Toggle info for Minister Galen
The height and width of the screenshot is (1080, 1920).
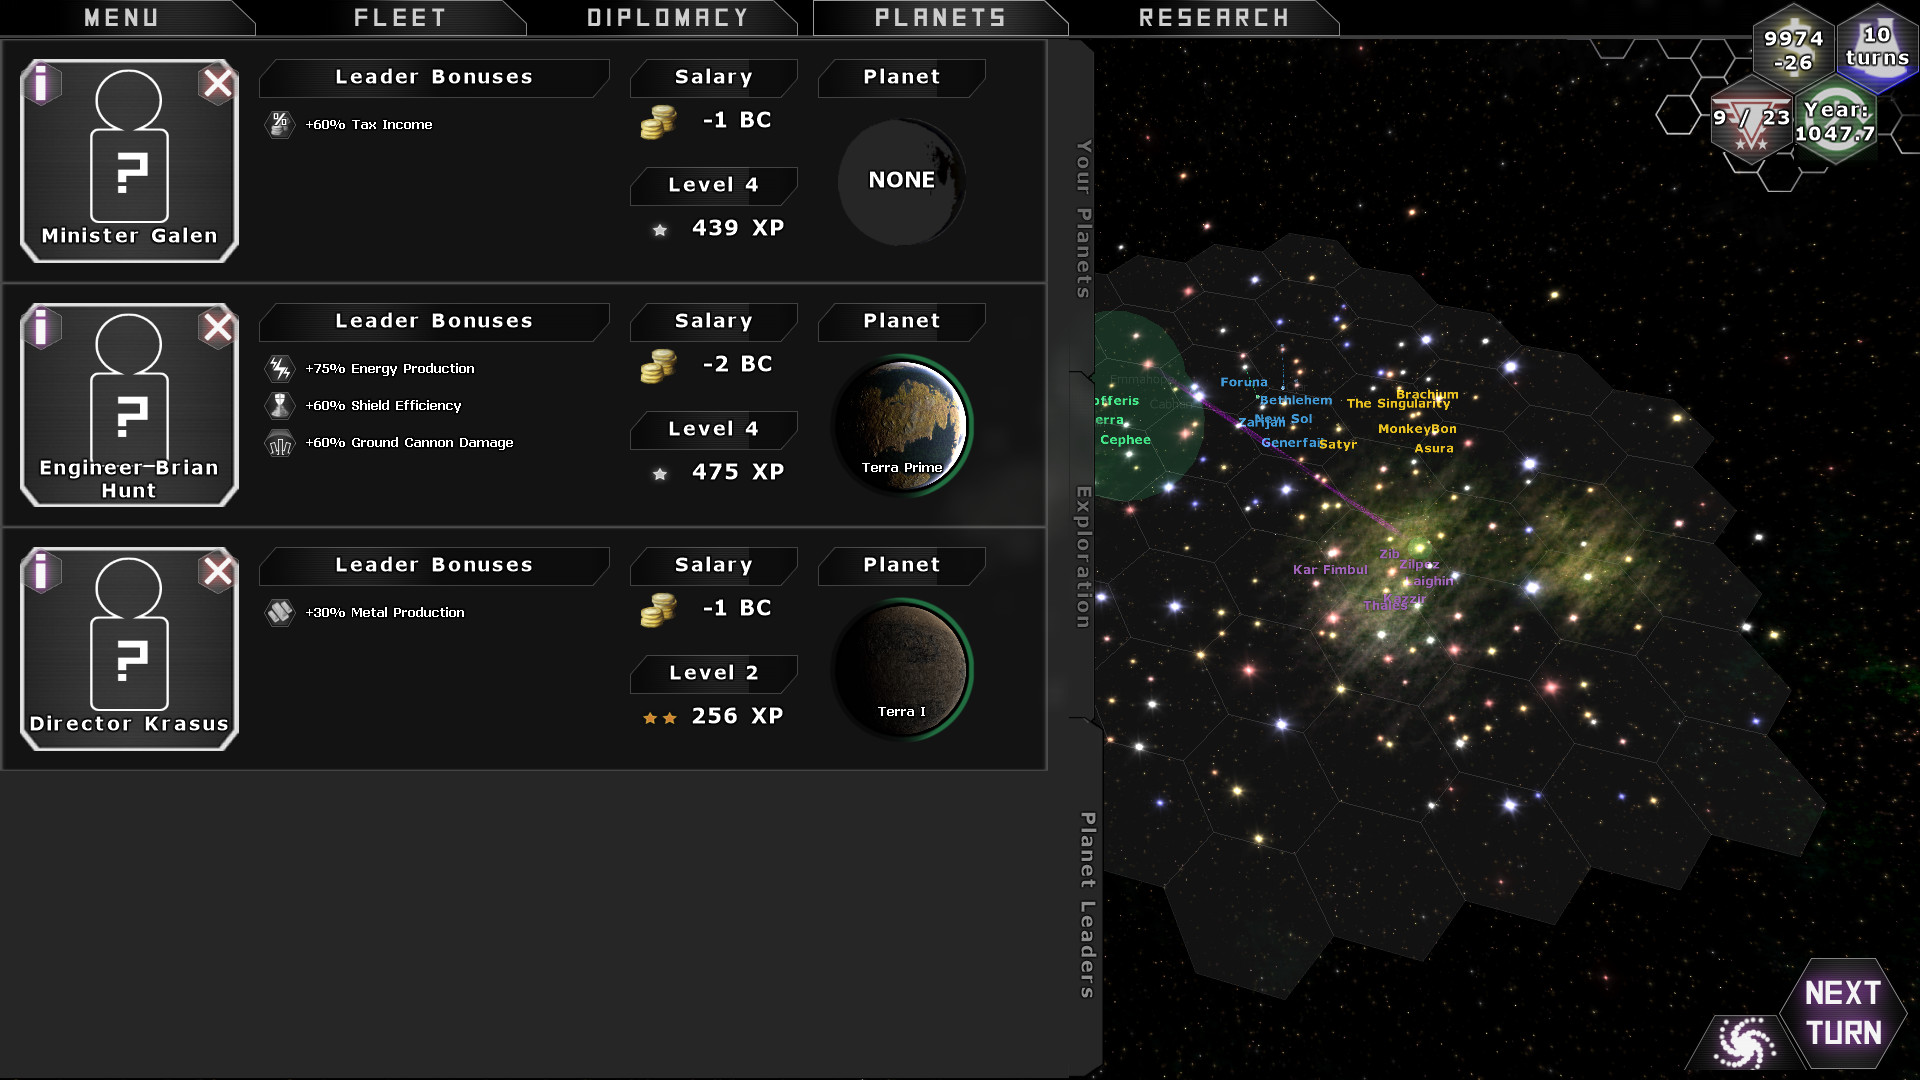[41, 84]
